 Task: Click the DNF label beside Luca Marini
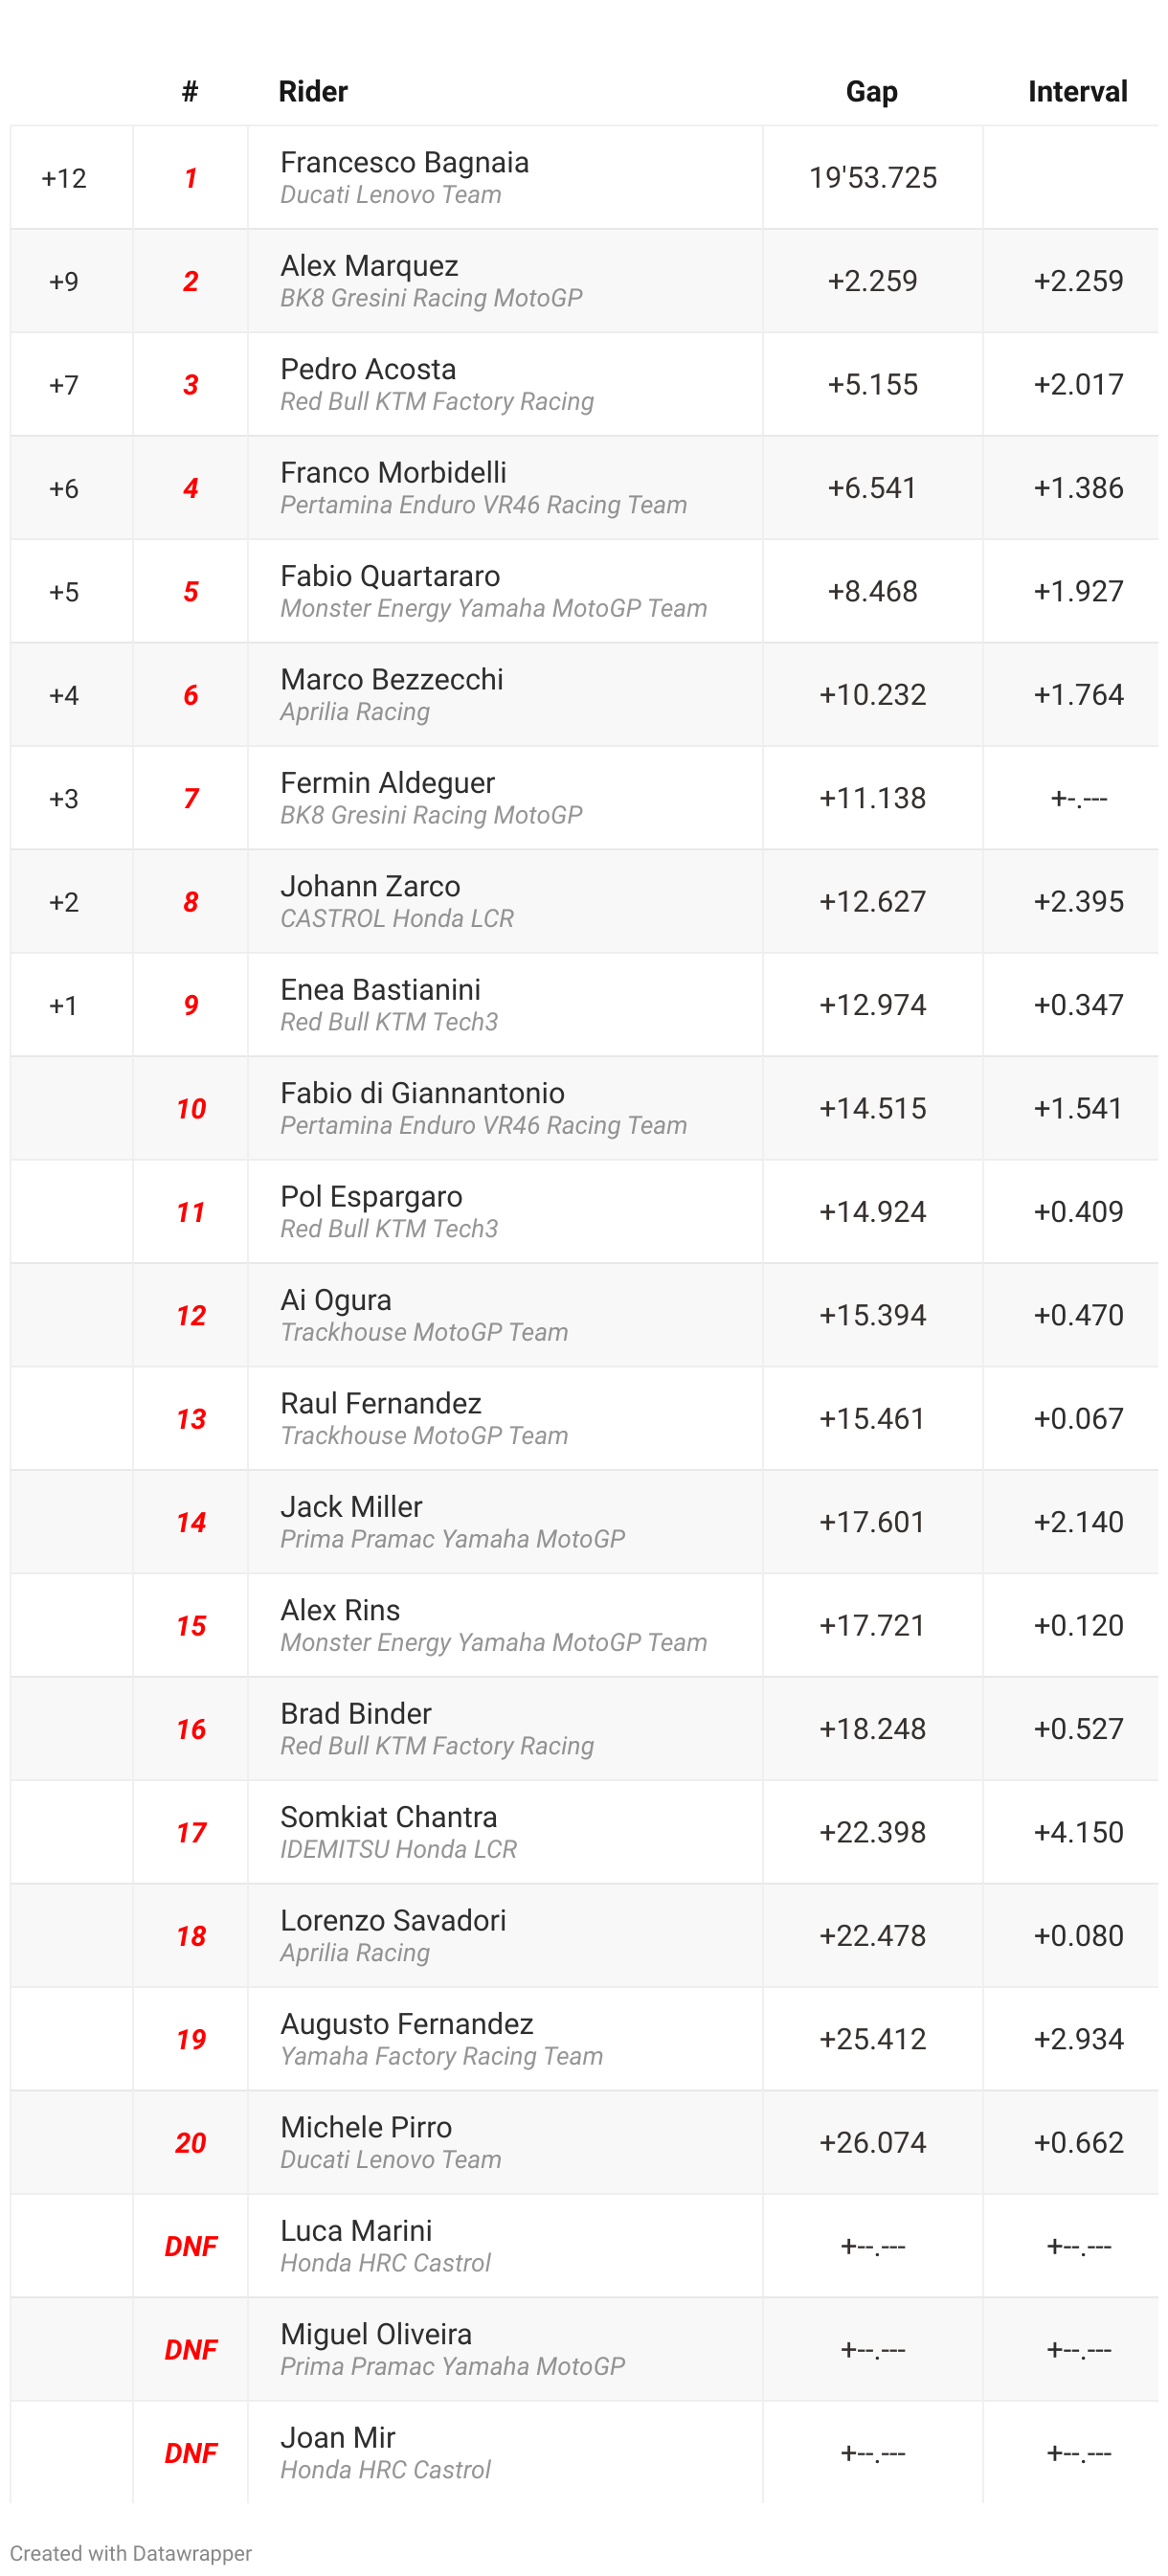[x=190, y=2246]
